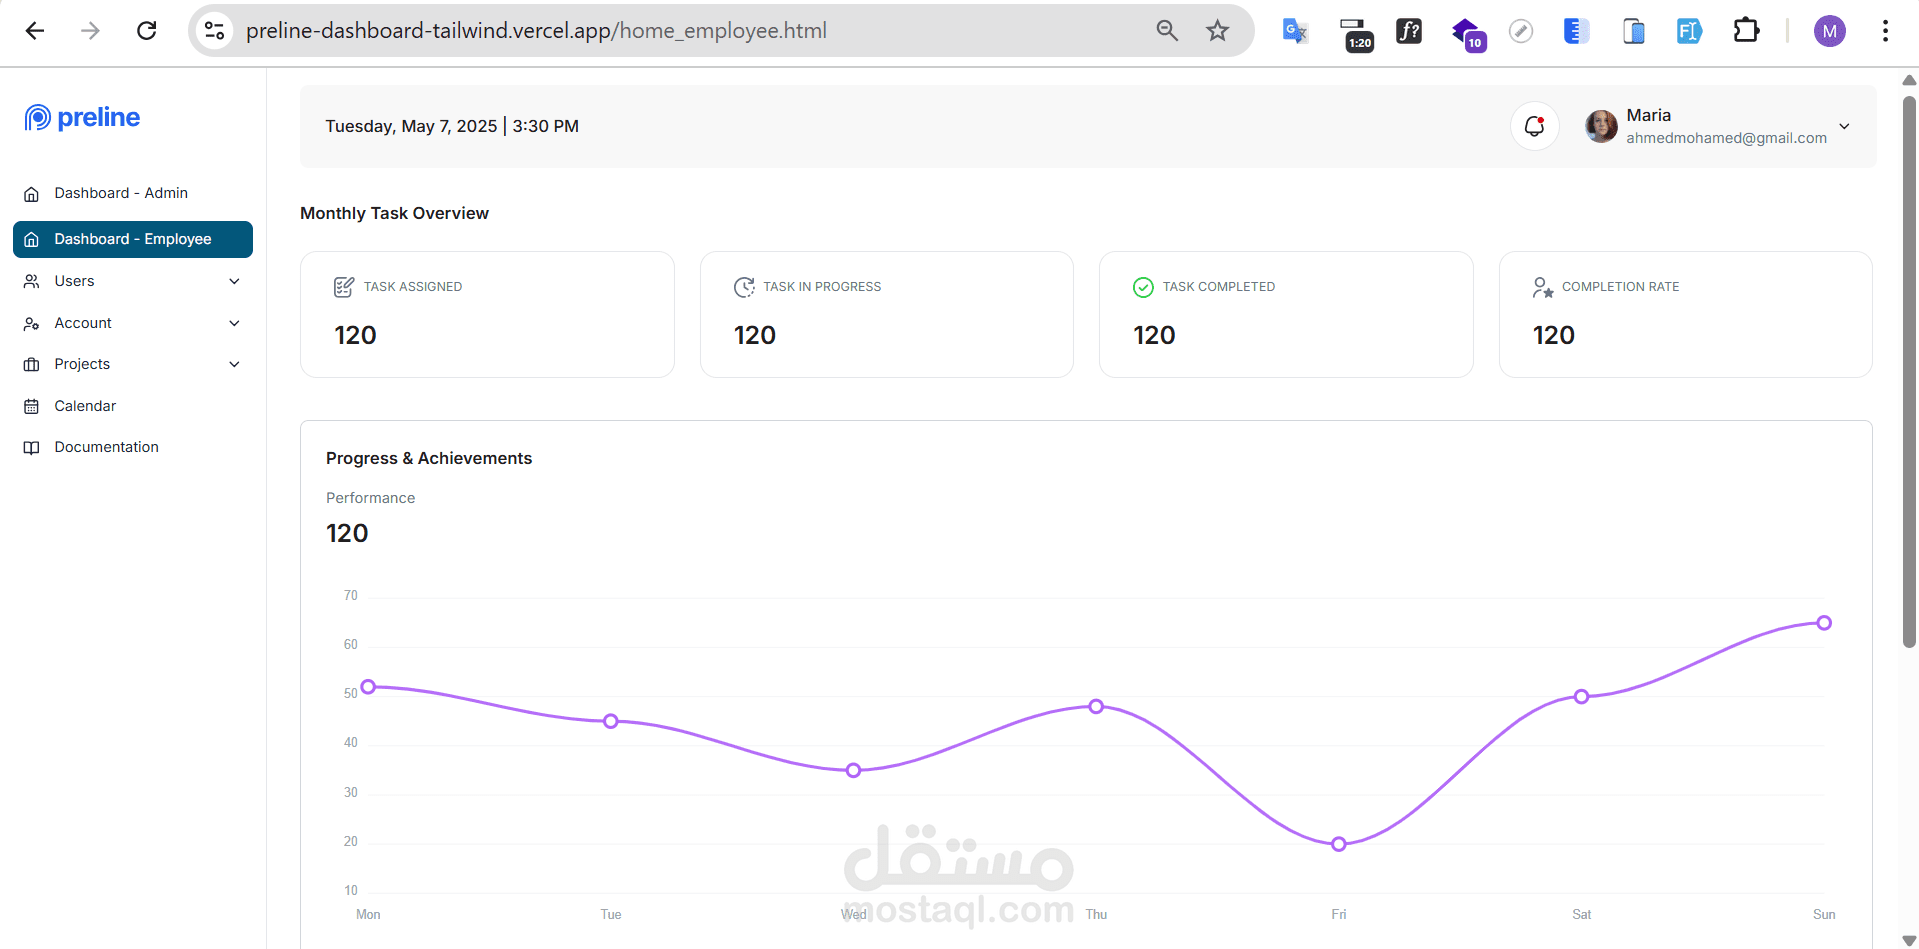This screenshot has height=949, width=1919.
Task: Click the Task In Progress card
Action: 887,314
